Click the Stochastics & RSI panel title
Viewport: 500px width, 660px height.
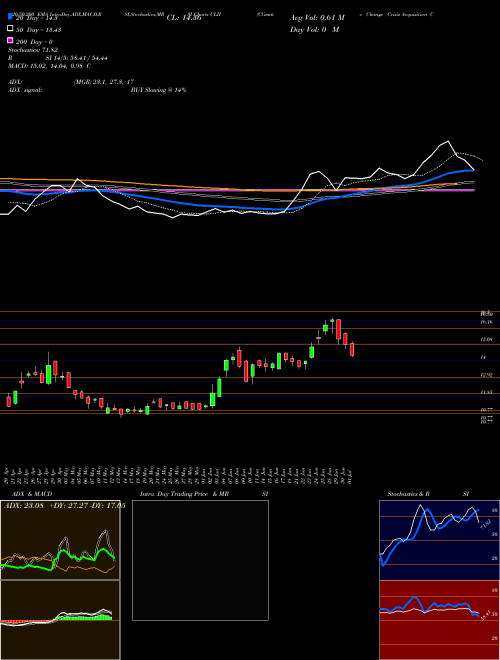point(428,494)
